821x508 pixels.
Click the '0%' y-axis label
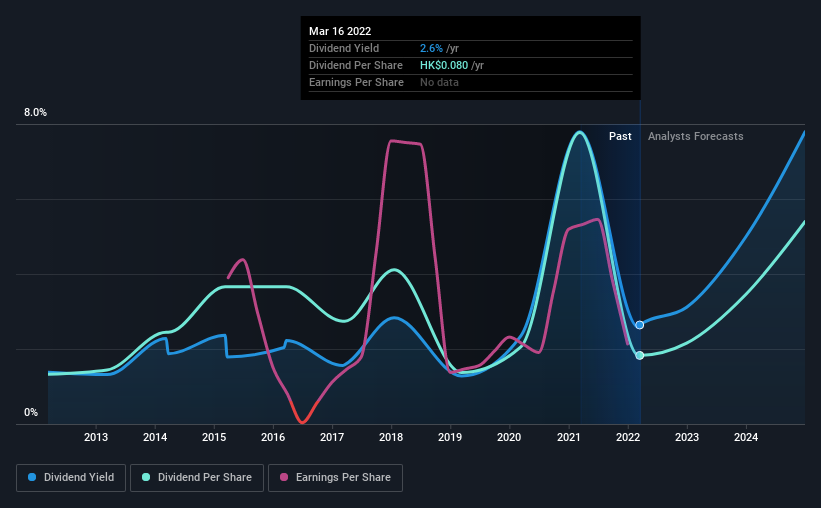[x=31, y=413]
